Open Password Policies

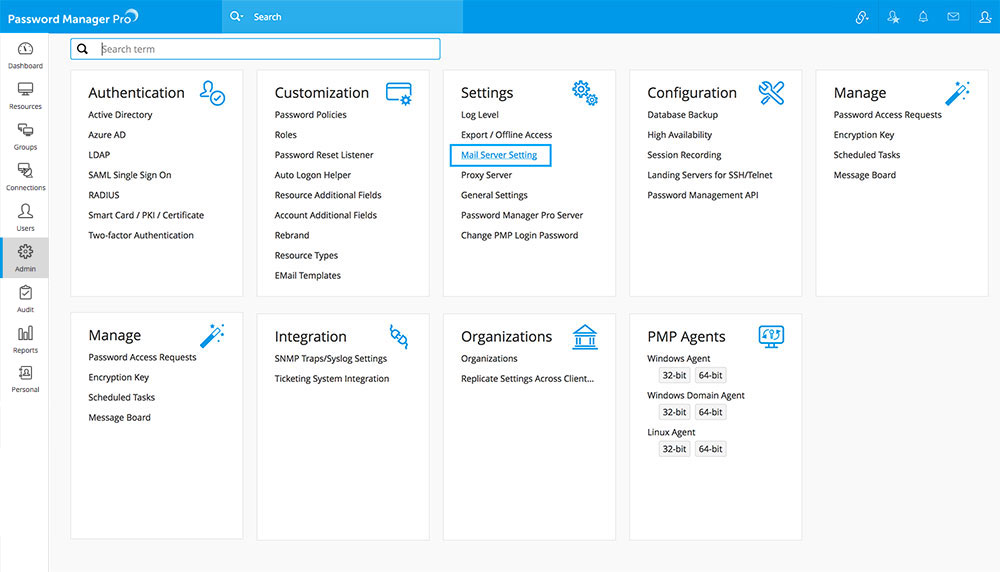311,115
